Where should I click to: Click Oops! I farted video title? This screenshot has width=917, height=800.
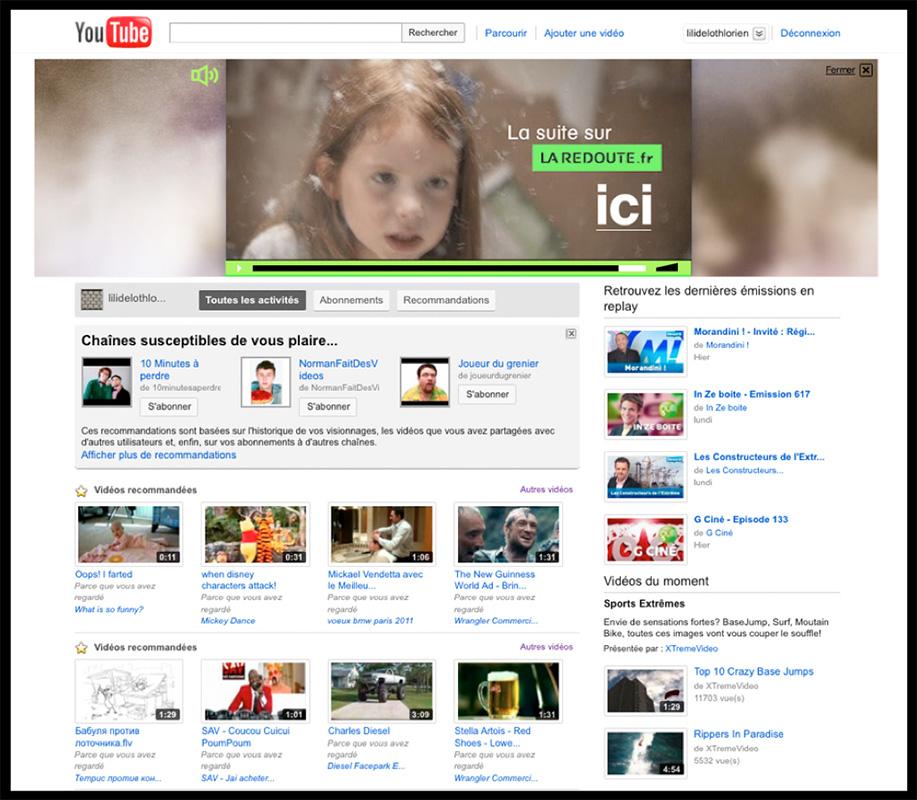pos(104,574)
